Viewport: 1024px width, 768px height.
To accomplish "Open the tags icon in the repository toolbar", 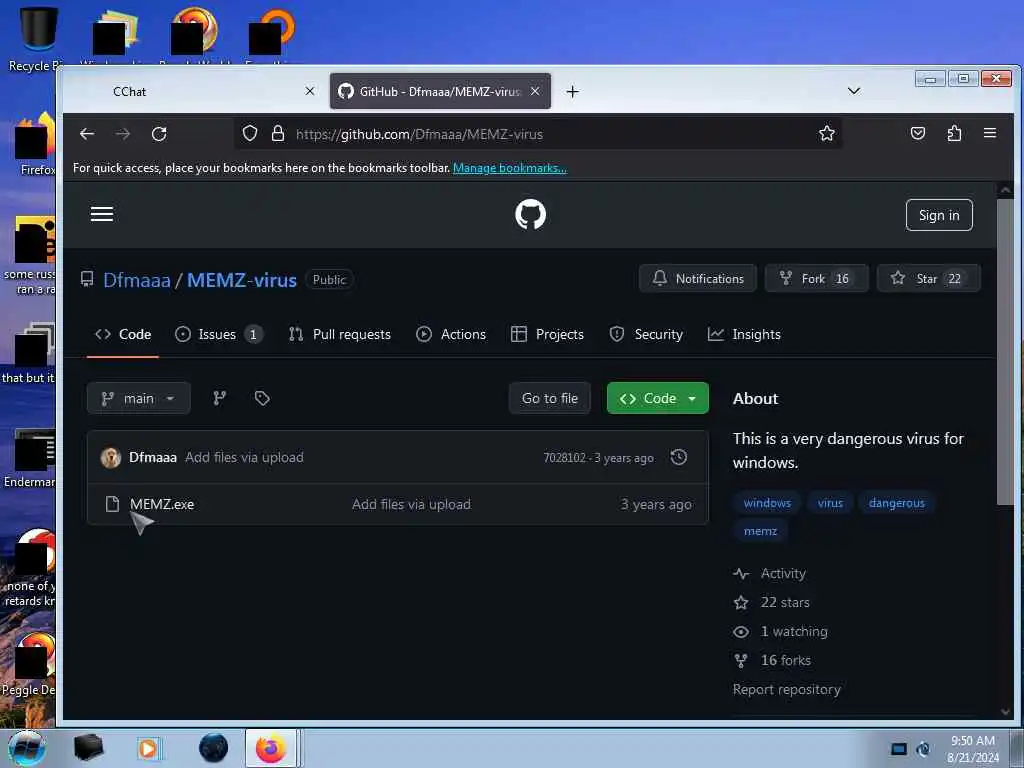I will [262, 398].
